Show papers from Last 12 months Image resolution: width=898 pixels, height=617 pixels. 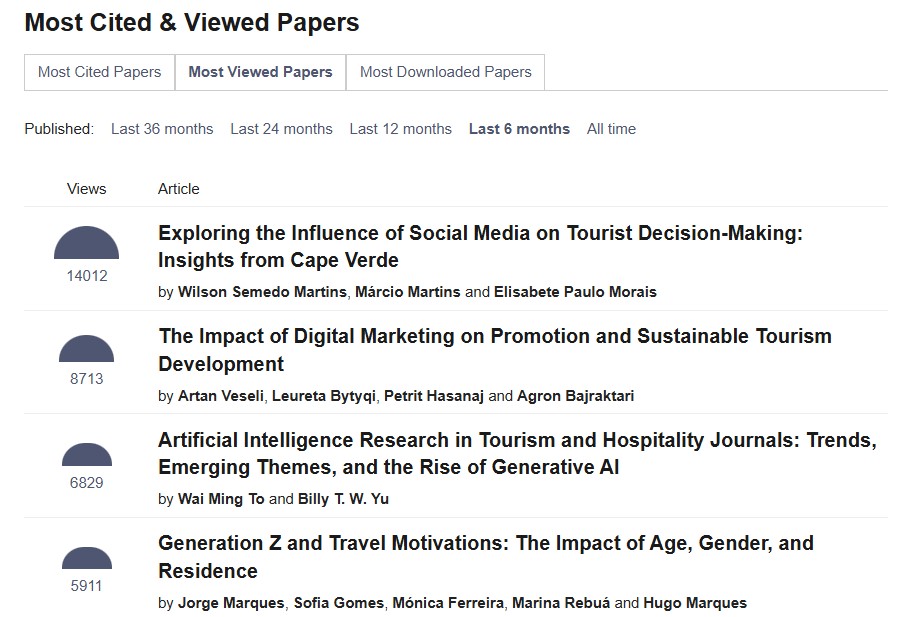pyautogui.click(x=400, y=129)
